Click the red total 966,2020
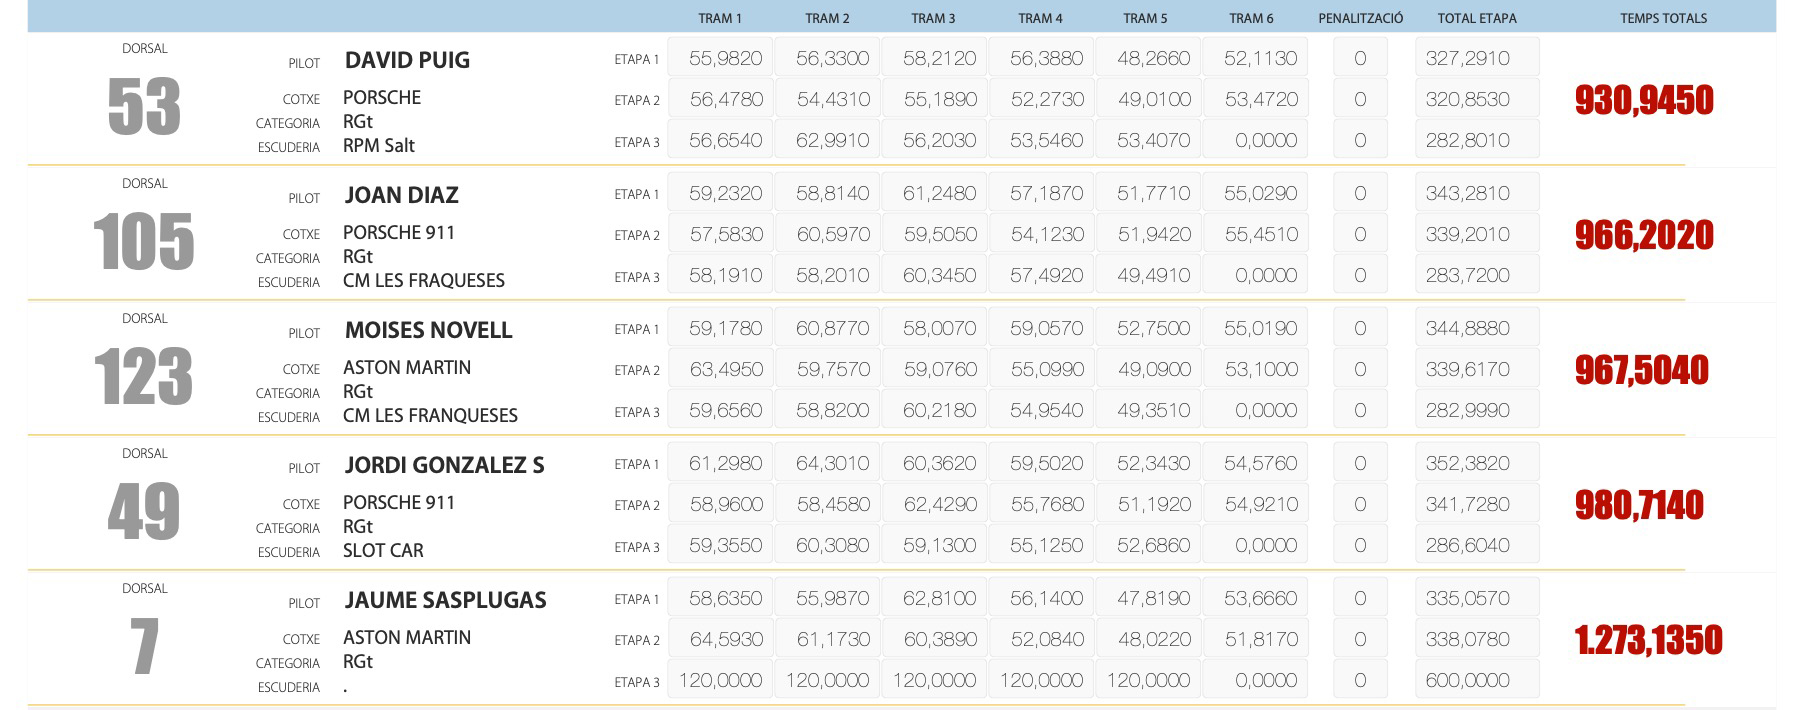This screenshot has width=1803, height=710. (1643, 235)
